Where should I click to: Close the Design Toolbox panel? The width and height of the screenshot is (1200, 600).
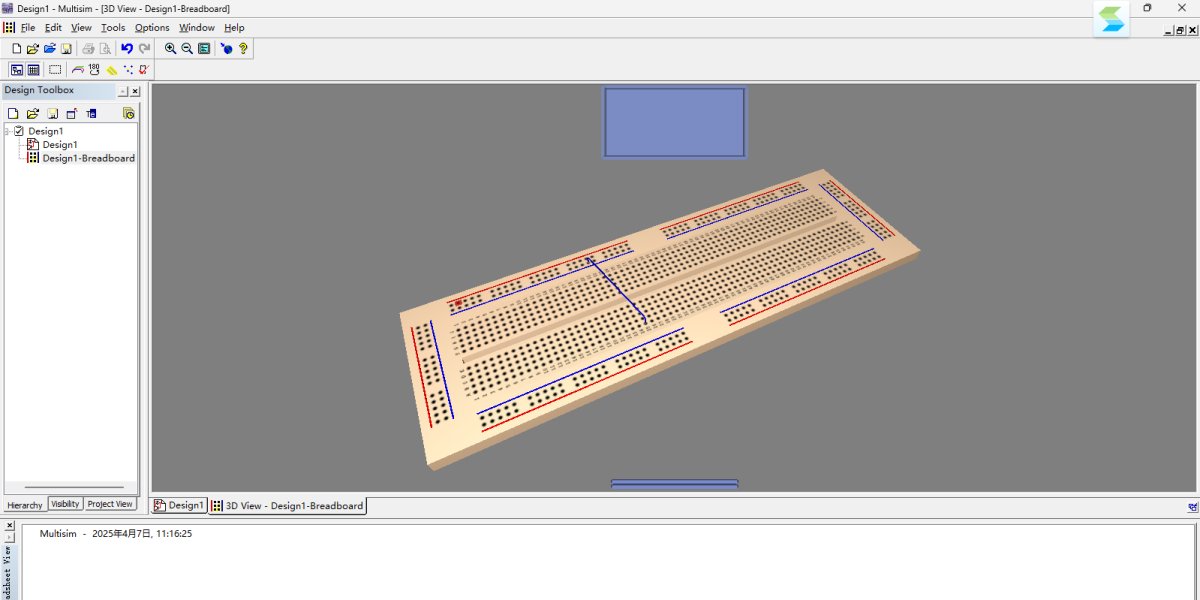coord(135,91)
